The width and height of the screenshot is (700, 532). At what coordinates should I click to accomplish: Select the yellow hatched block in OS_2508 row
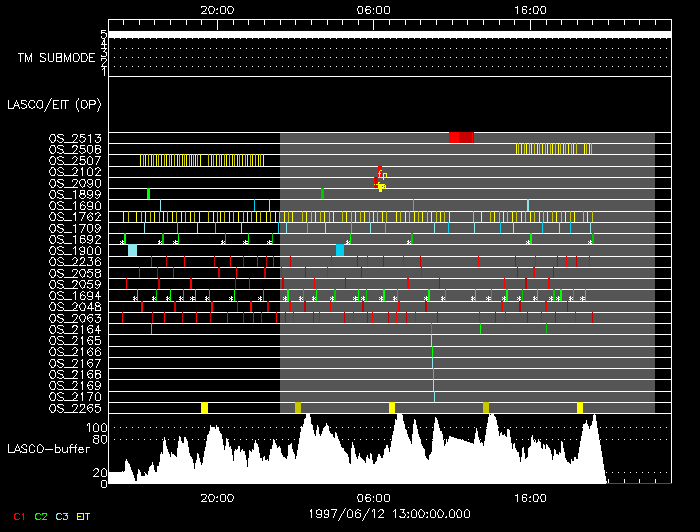(553, 149)
